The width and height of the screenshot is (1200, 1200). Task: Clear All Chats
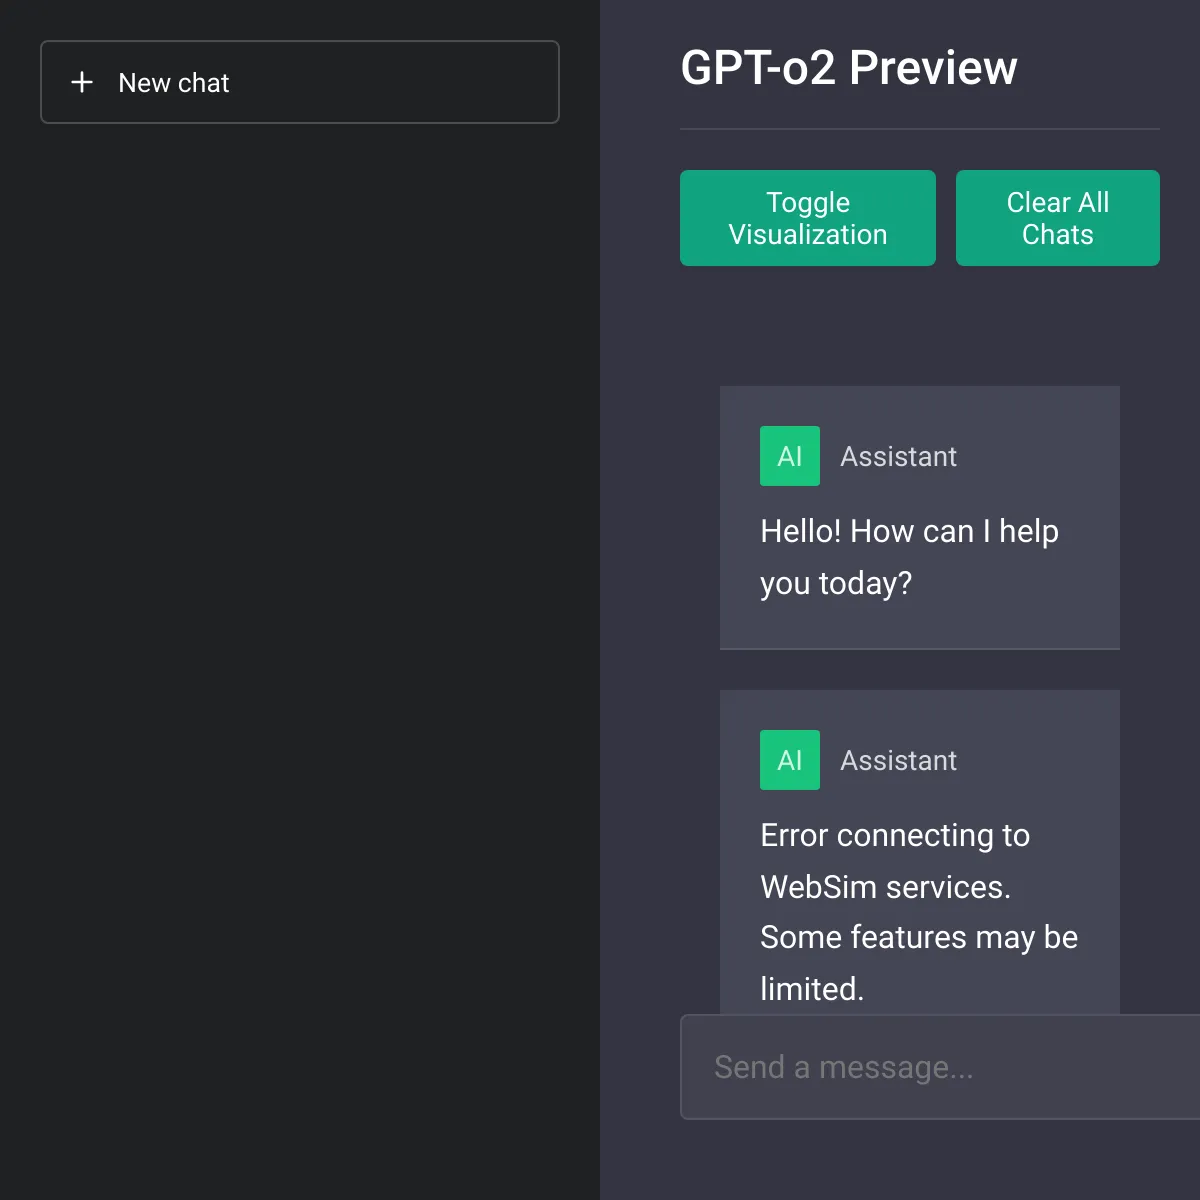[x=1057, y=218]
